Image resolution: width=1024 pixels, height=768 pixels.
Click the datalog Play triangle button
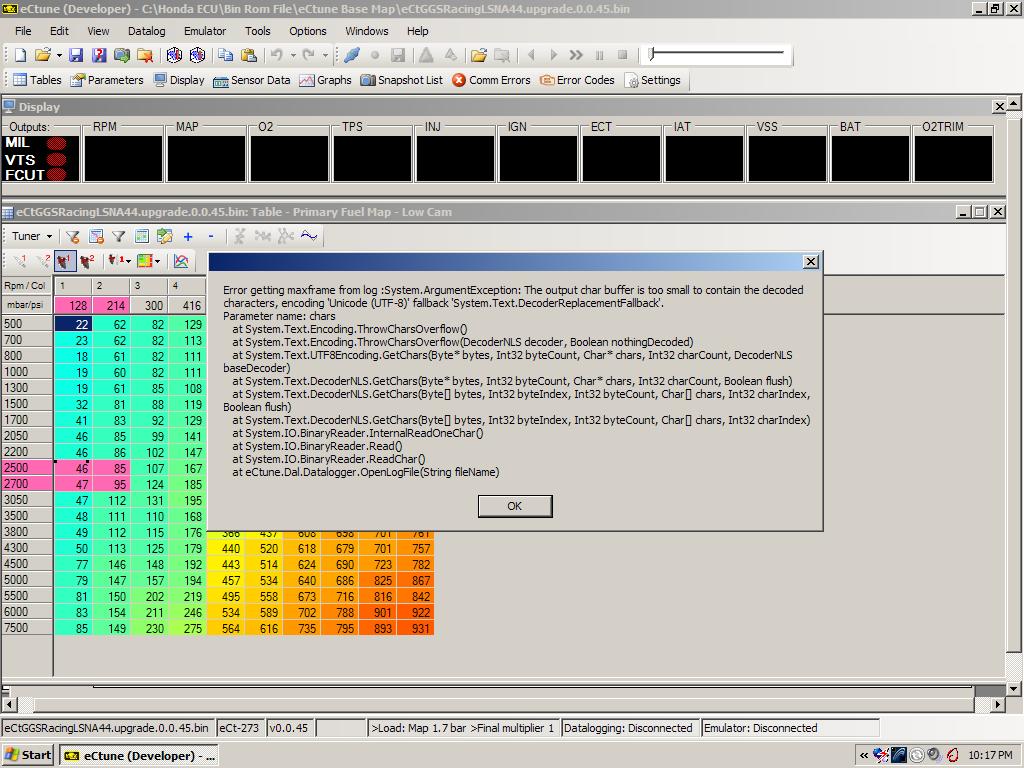tap(554, 56)
